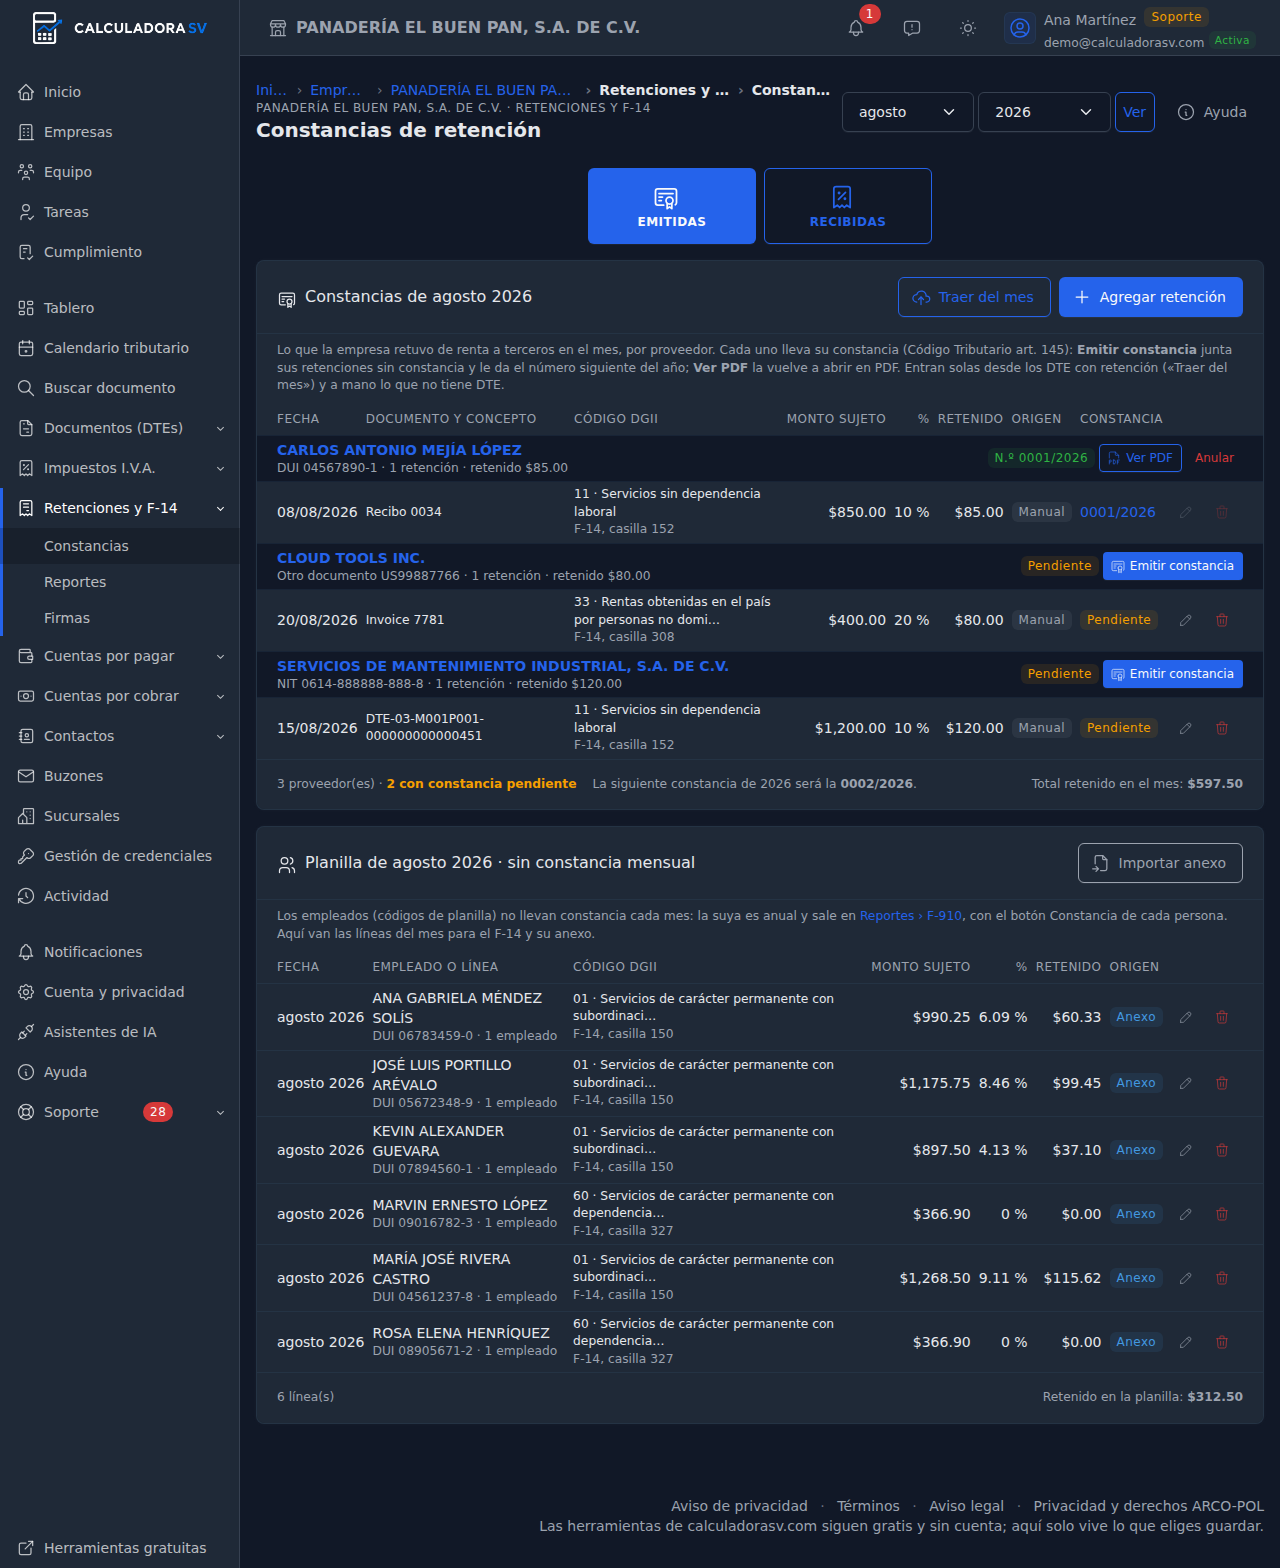Edit Kevin Alexander Guevara's payroll line
The image size is (1280, 1568).
1186,1150
